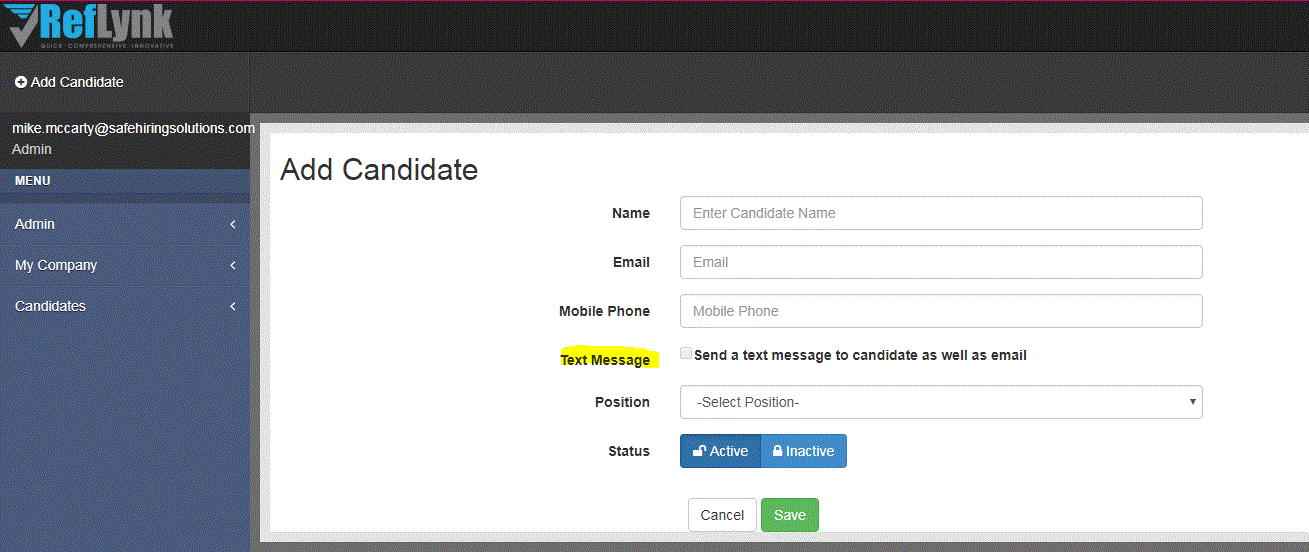Viewport: 1309px width, 552px height.
Task: Focus the Email input field
Action: [x=941, y=262]
